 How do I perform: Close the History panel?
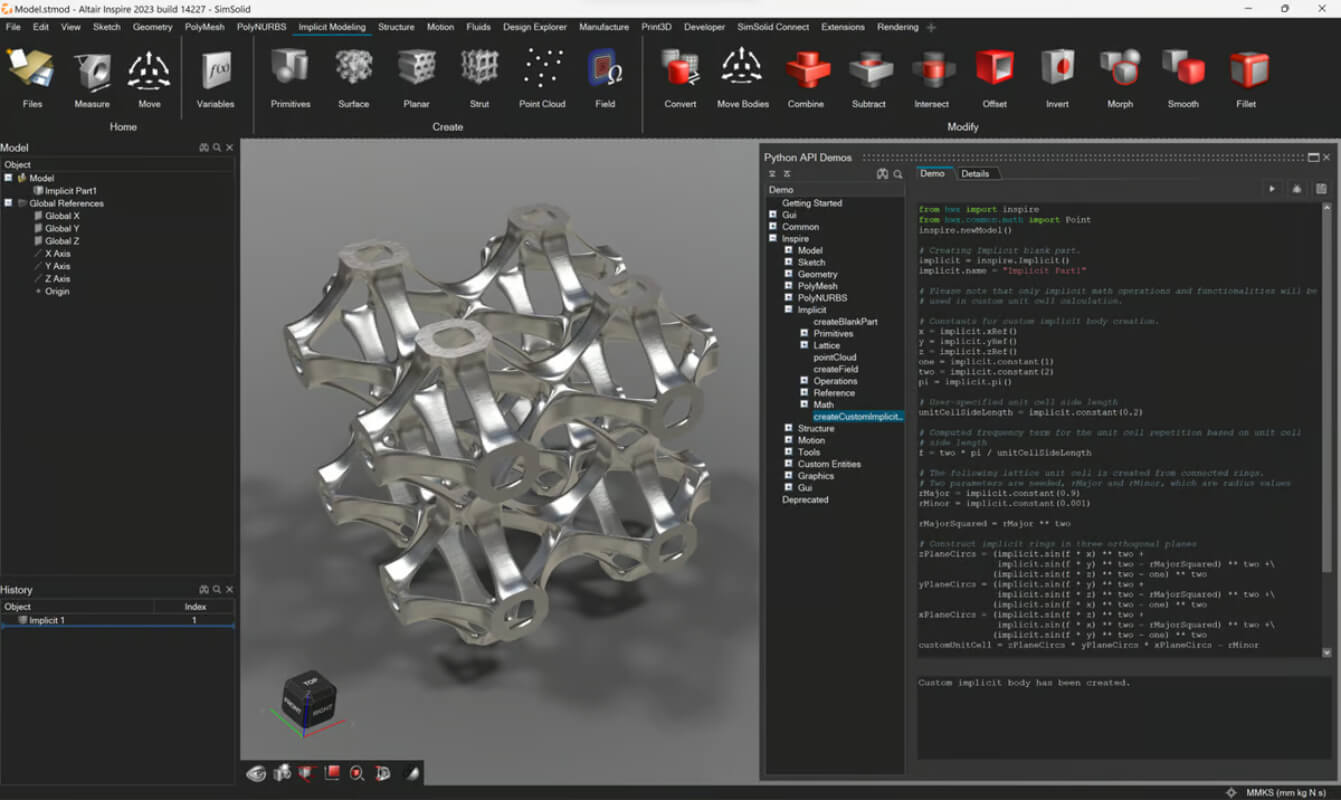click(x=229, y=590)
